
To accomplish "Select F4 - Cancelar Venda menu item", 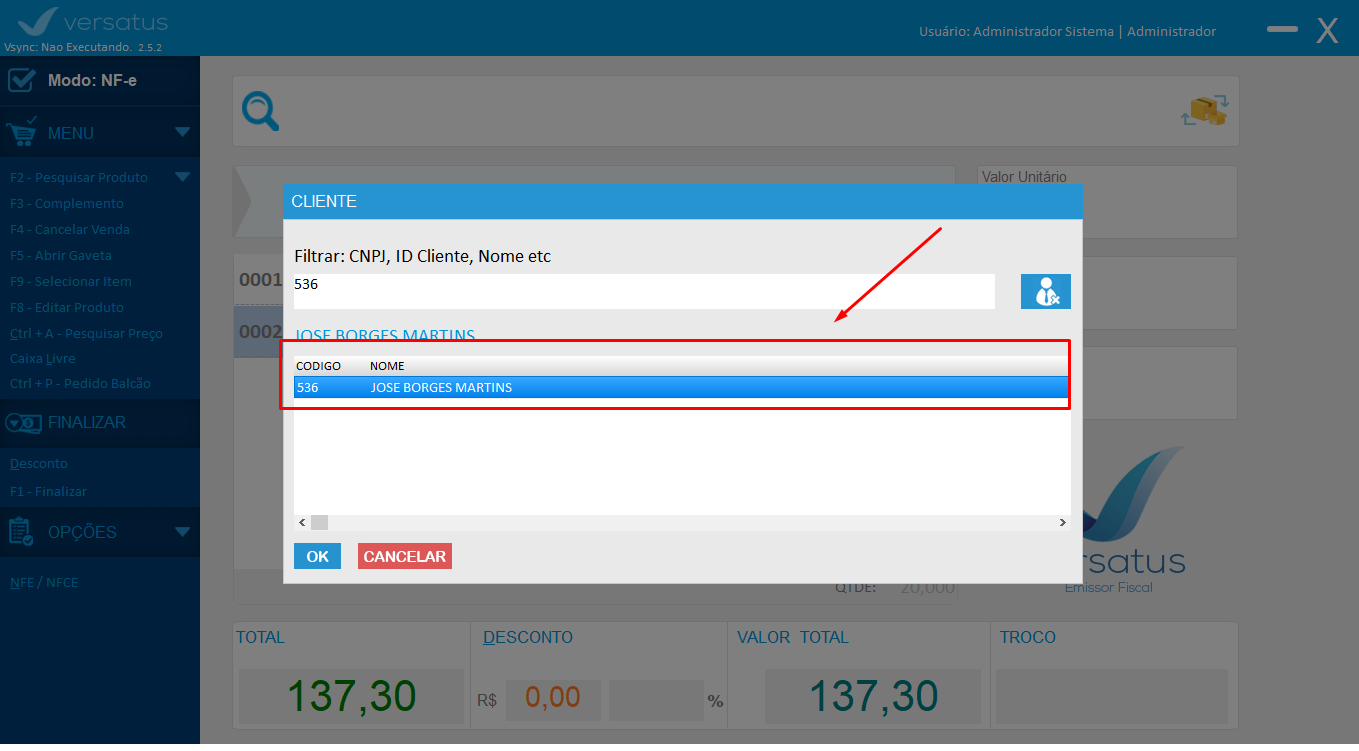I will (70, 229).
